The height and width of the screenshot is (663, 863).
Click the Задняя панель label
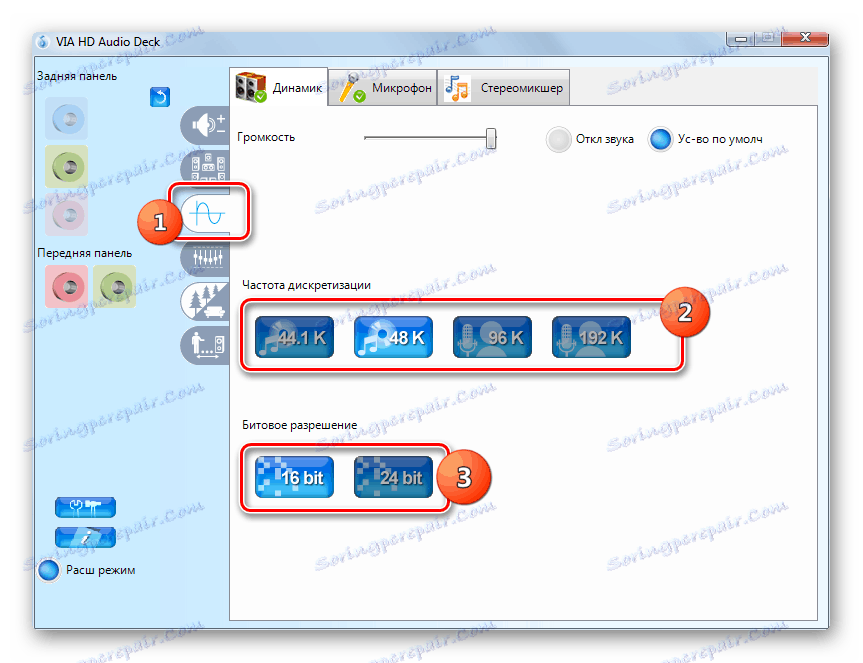(x=77, y=76)
